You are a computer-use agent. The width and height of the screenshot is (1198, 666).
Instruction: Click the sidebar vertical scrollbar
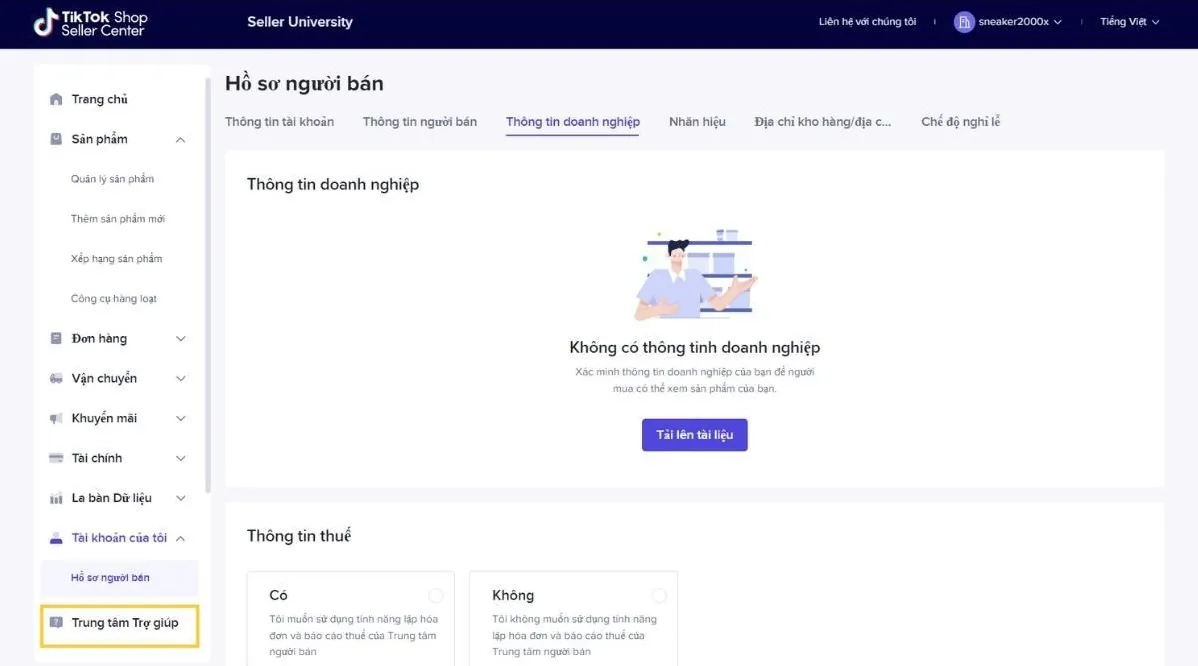point(207,284)
